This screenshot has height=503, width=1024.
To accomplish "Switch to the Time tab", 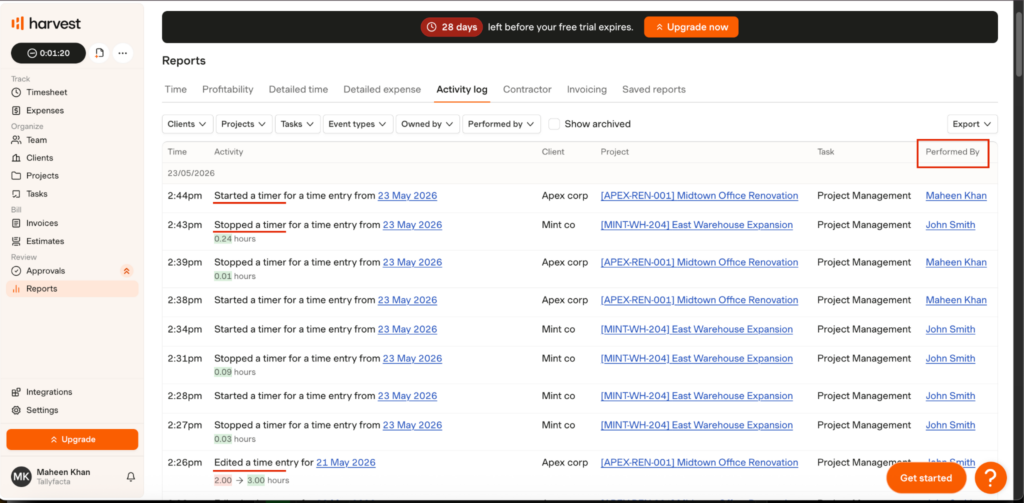I will 176,89.
